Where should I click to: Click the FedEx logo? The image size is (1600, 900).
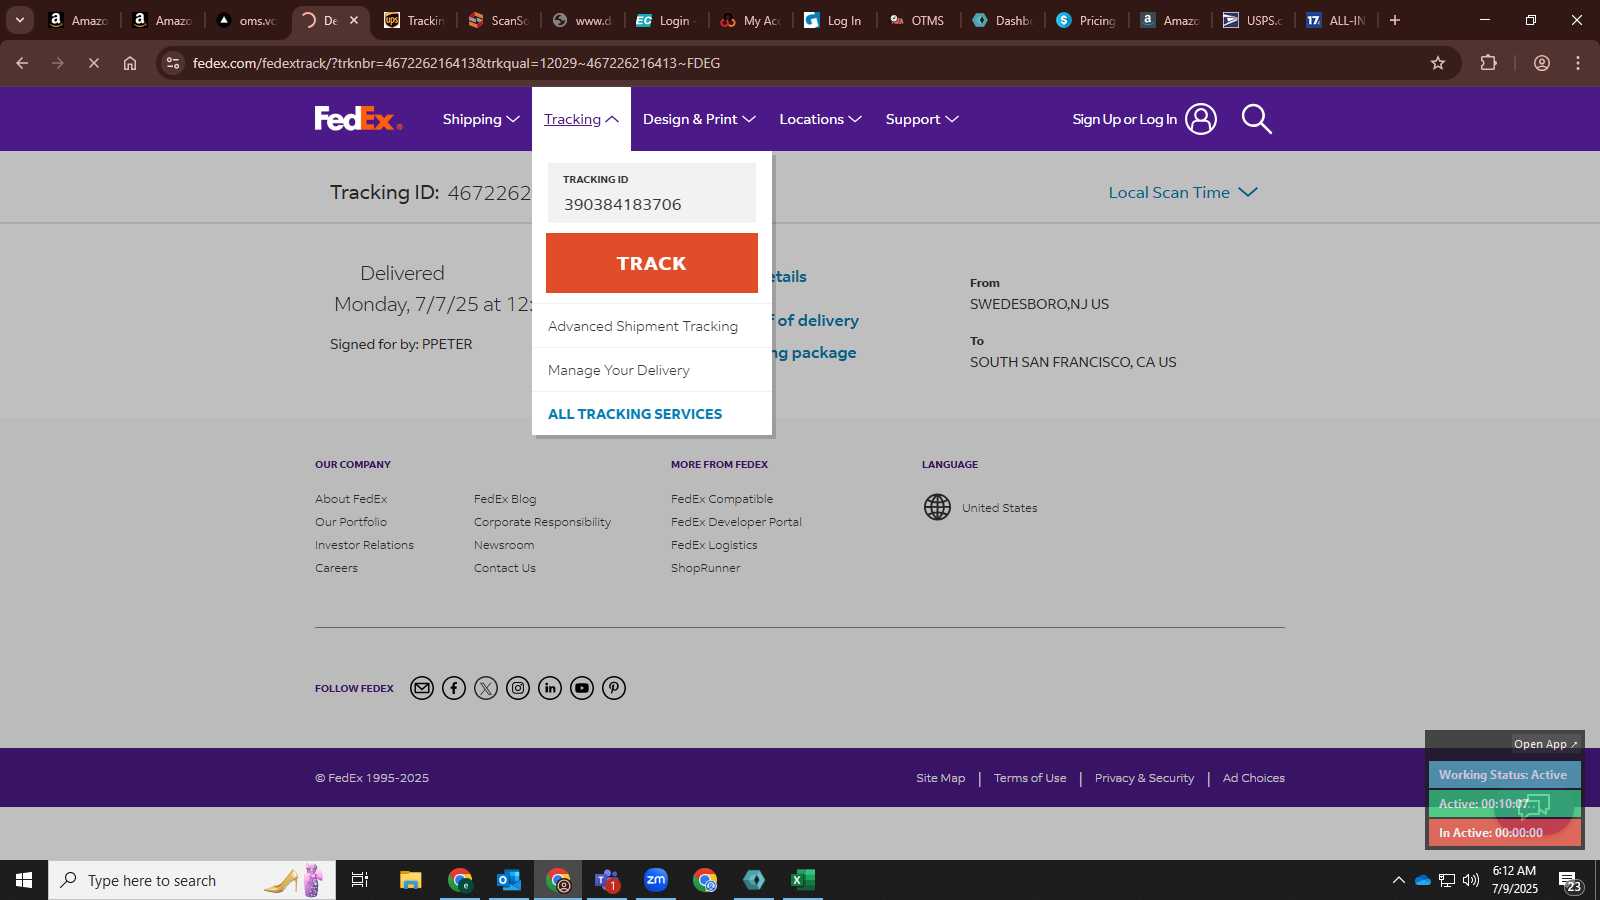[x=358, y=119]
